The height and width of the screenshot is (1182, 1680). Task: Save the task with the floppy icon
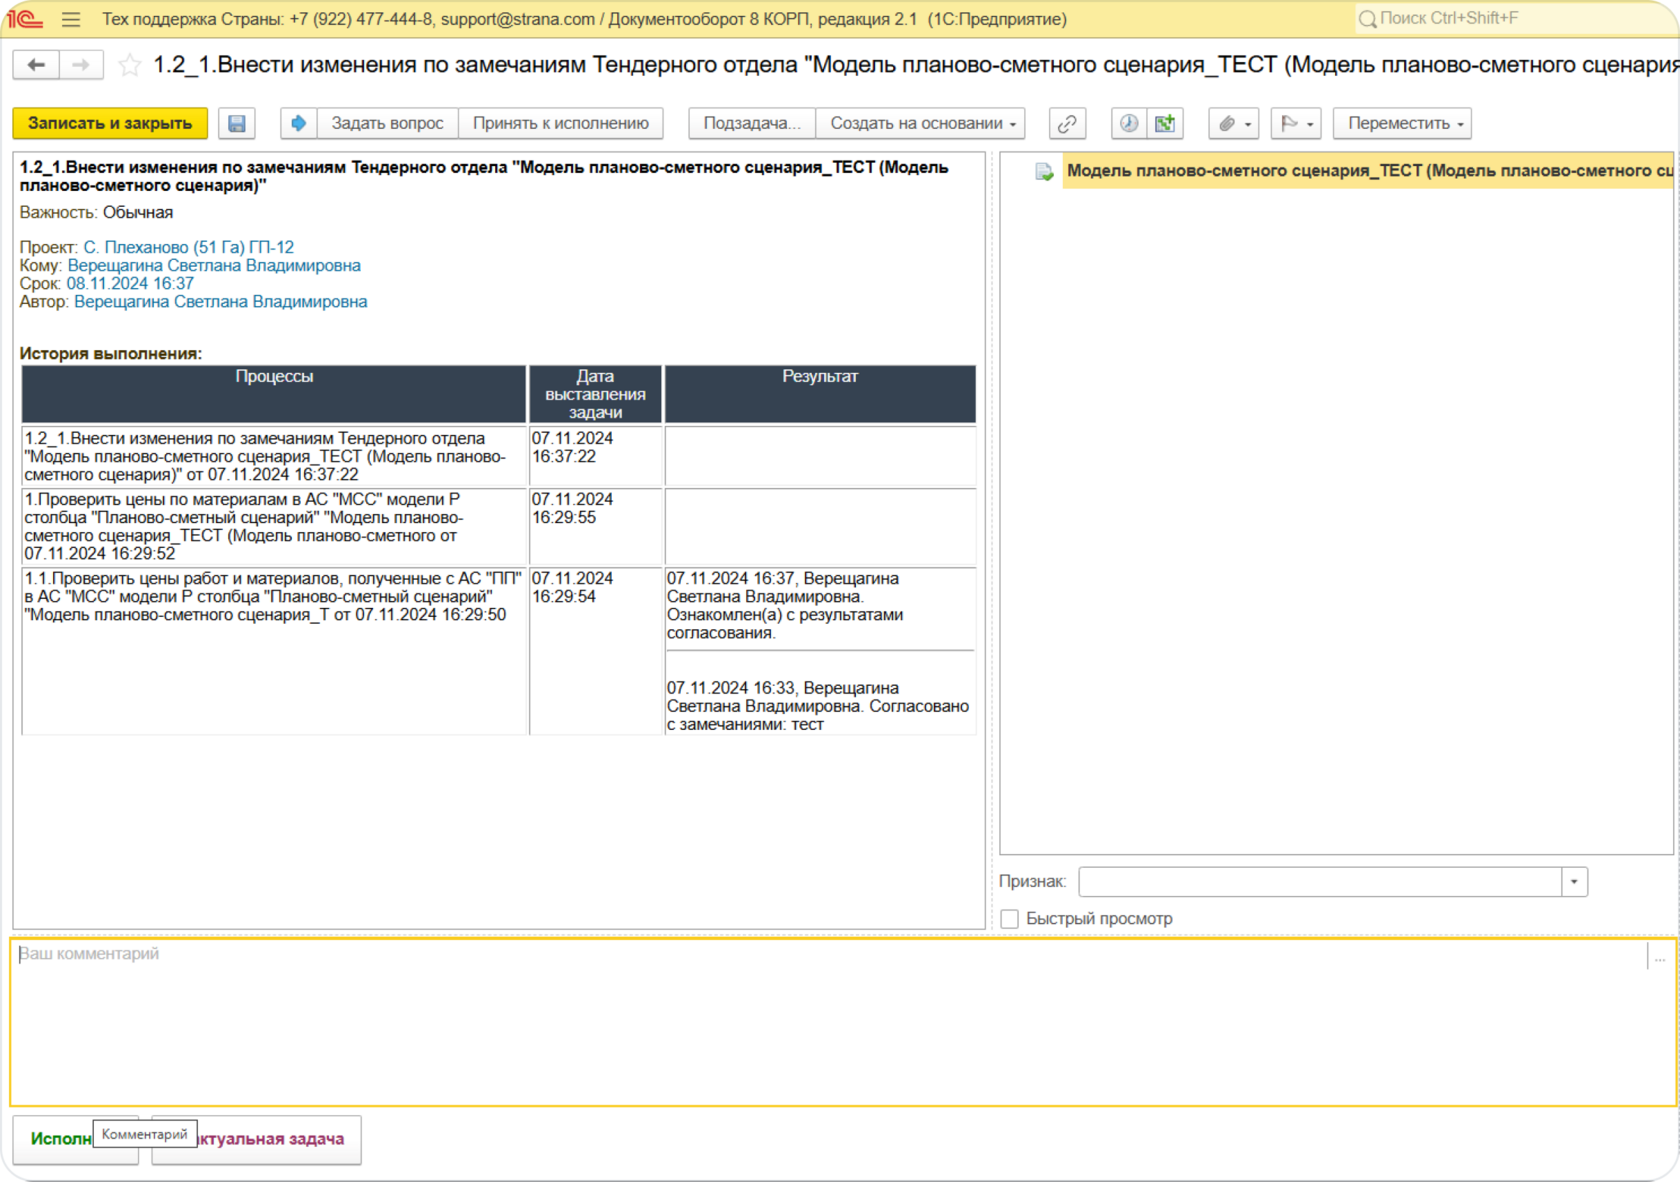pos(237,123)
